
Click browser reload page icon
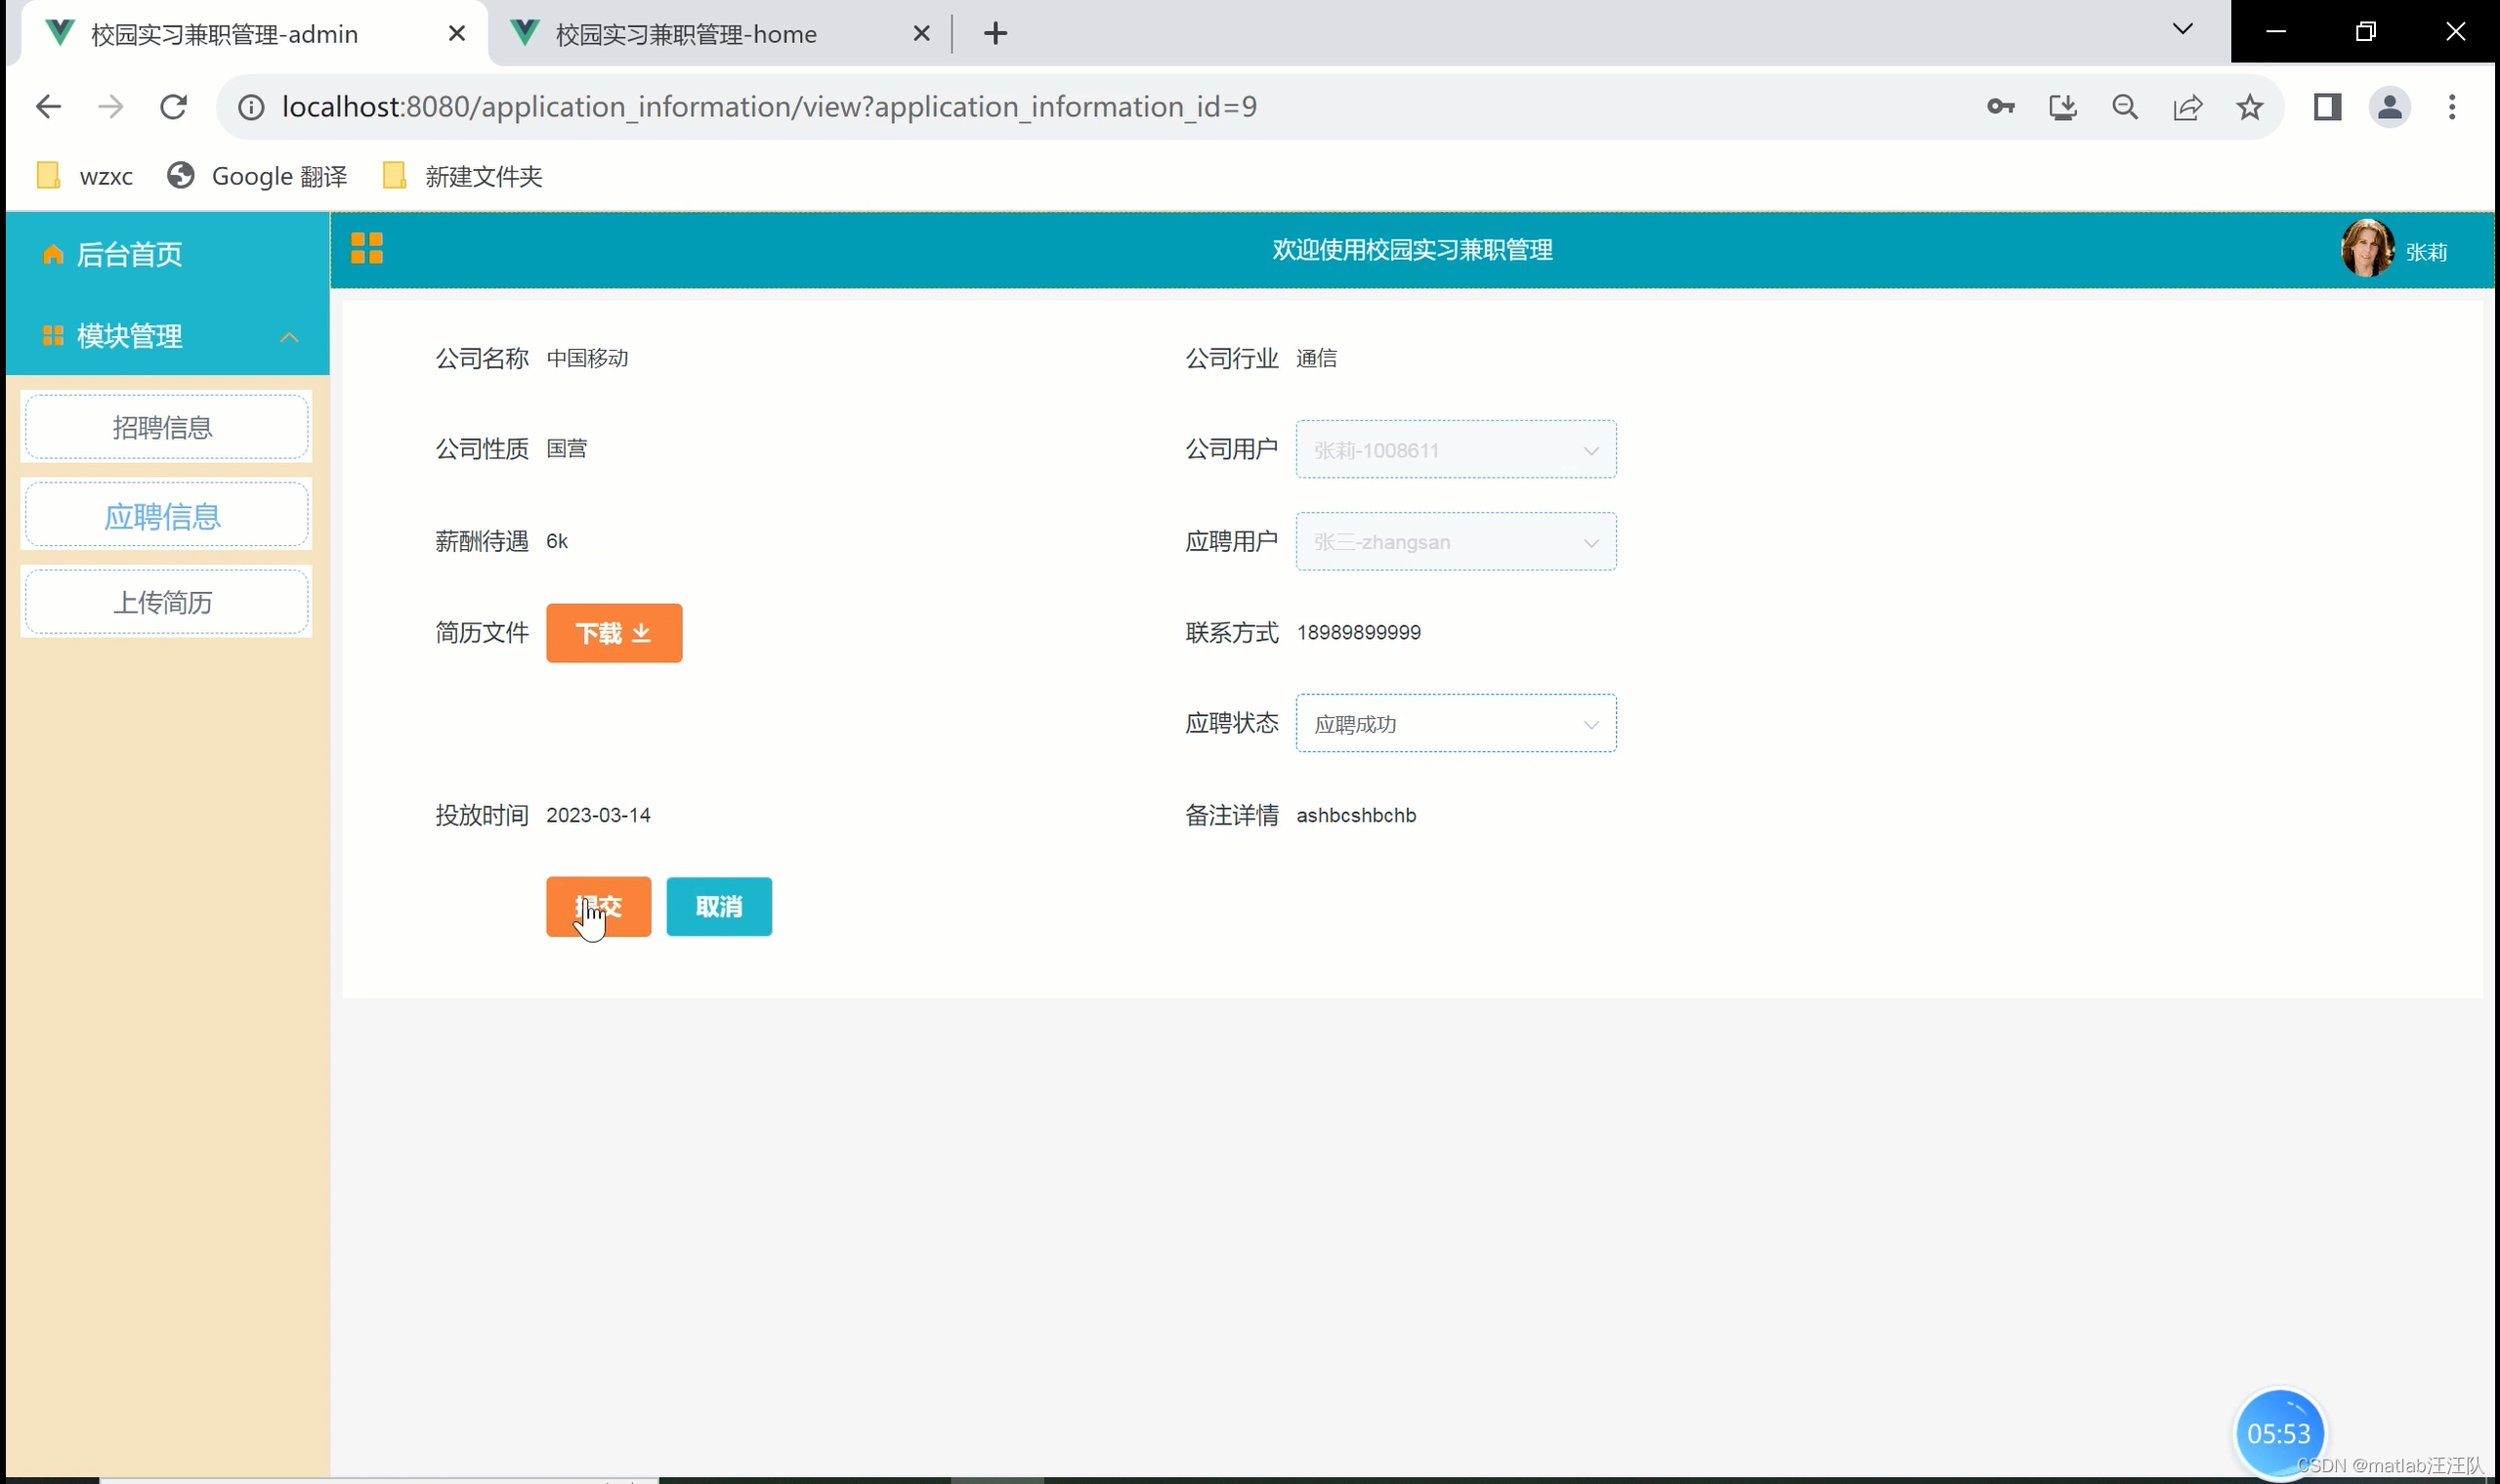[174, 107]
